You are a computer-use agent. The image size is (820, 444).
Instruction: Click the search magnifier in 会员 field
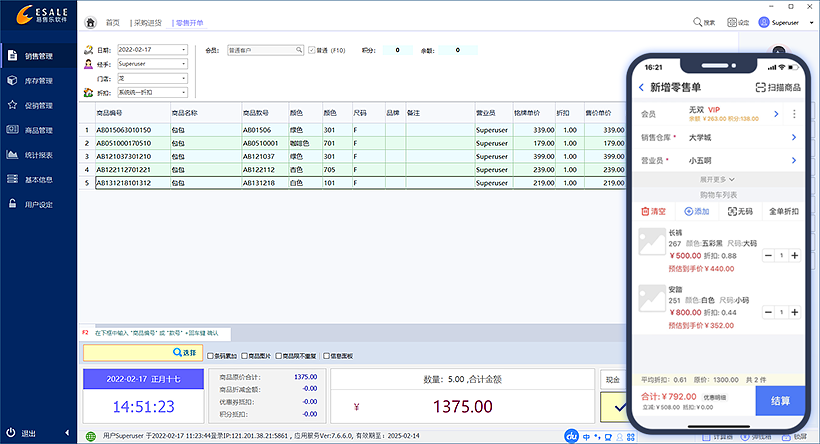pos(299,49)
